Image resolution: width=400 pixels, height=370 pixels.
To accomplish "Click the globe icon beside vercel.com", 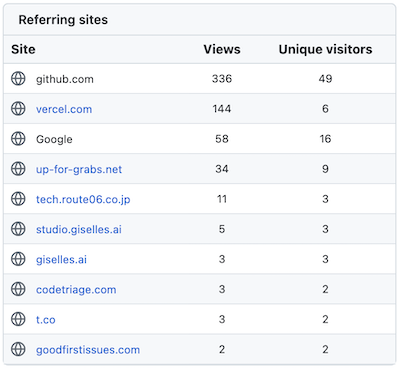I will coord(18,109).
